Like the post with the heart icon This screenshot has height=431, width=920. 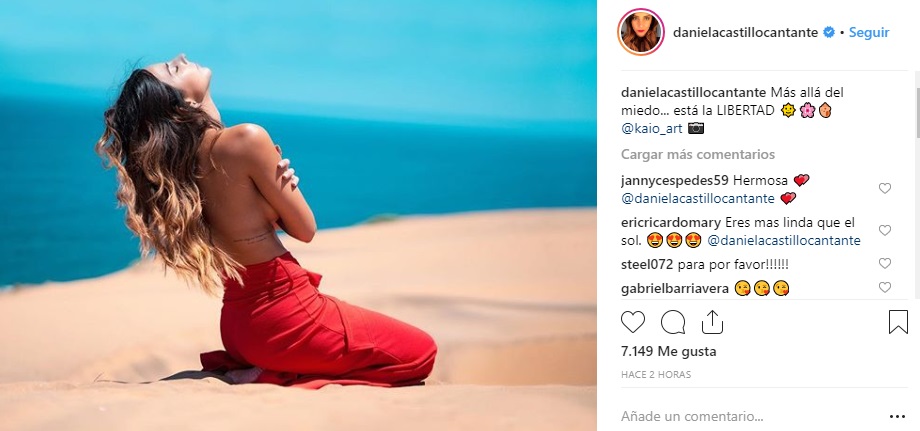point(632,322)
